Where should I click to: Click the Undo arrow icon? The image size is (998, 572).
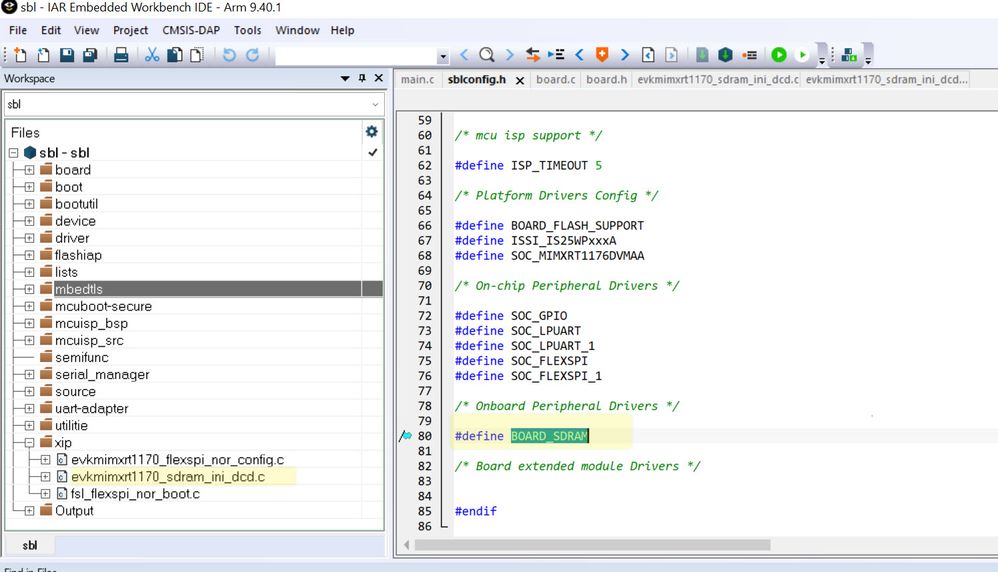tap(229, 55)
